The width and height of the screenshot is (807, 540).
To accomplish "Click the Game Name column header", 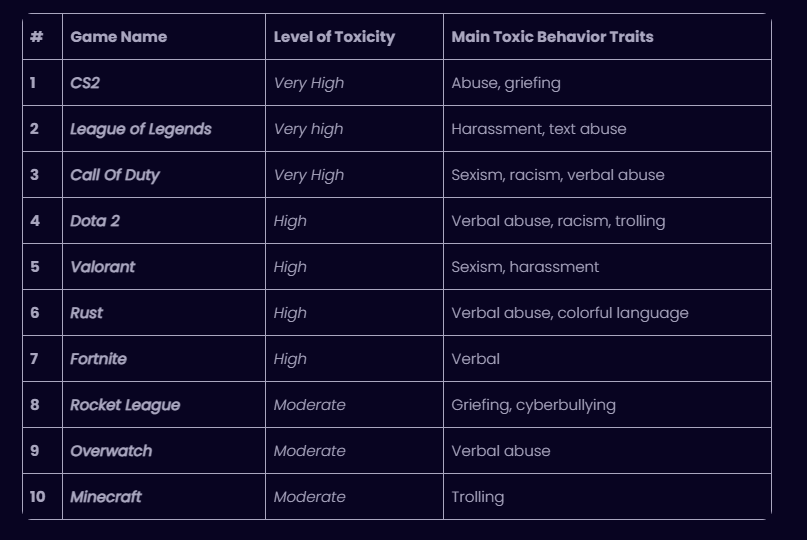I will point(118,37).
